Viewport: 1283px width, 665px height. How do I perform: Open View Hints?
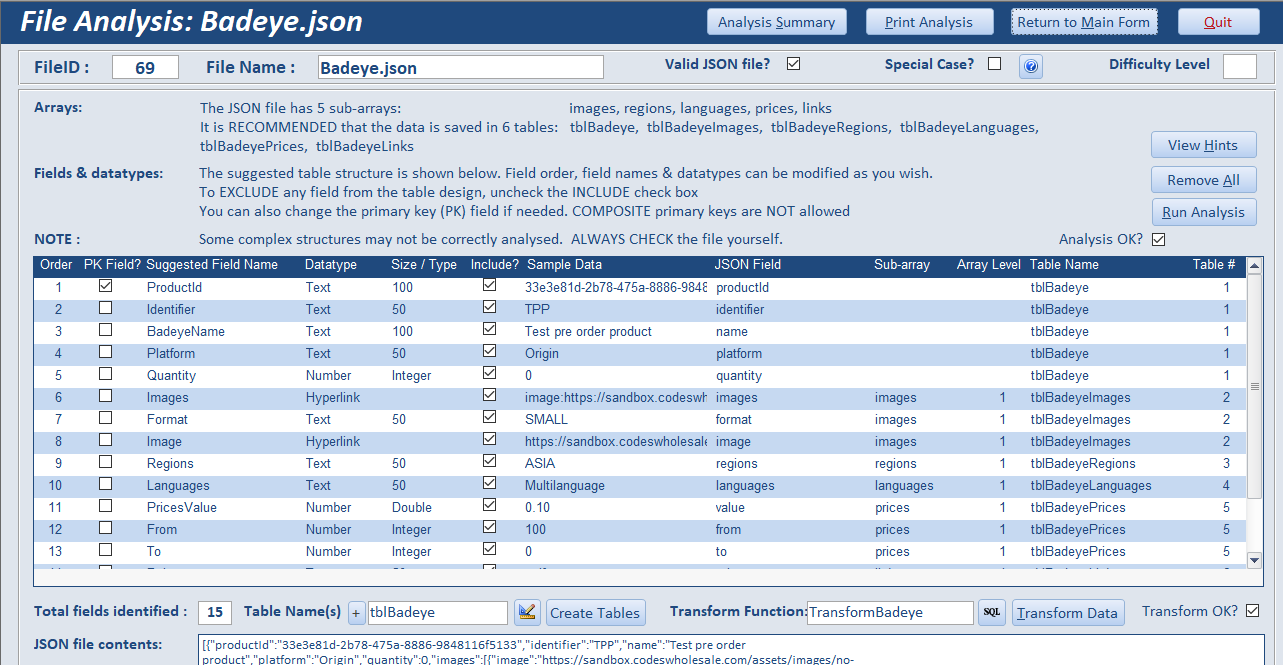(1204, 145)
